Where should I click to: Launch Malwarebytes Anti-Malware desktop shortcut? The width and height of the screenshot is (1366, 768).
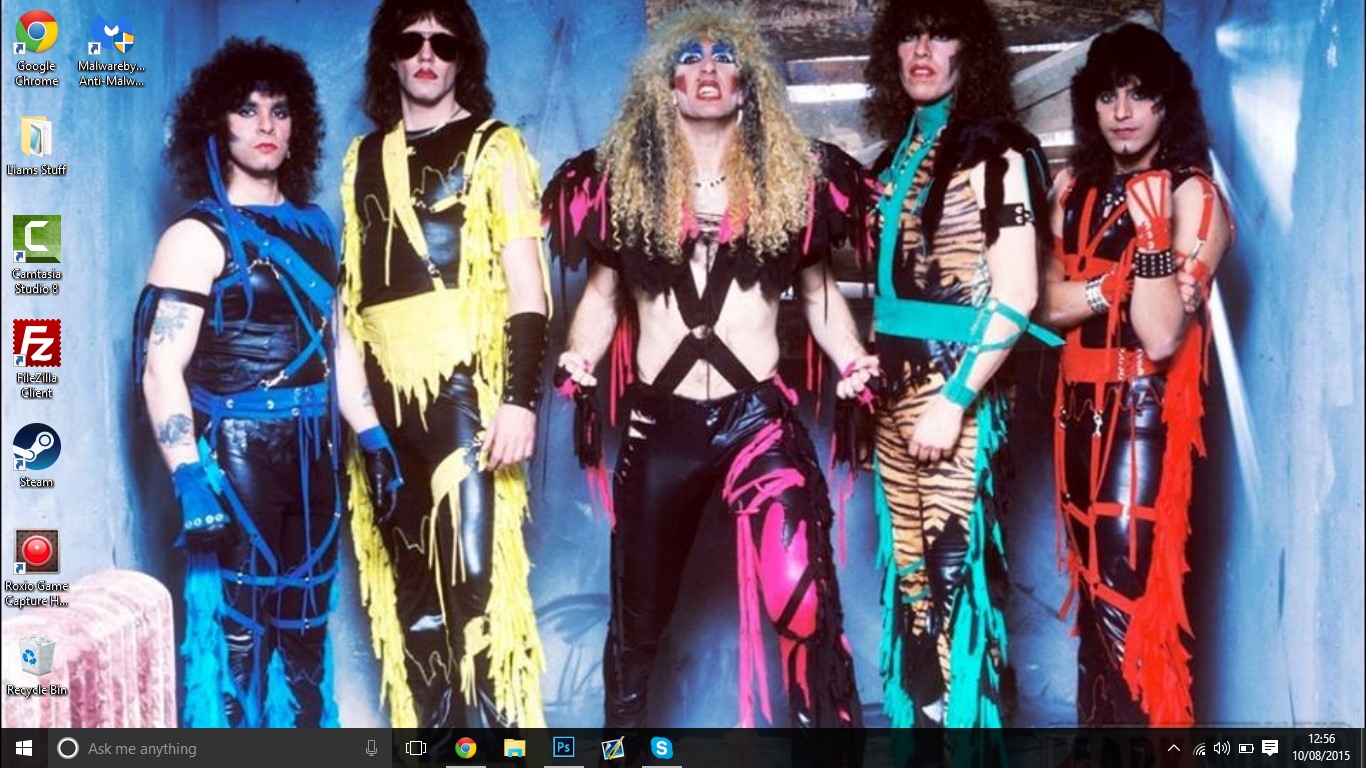[x=112, y=48]
